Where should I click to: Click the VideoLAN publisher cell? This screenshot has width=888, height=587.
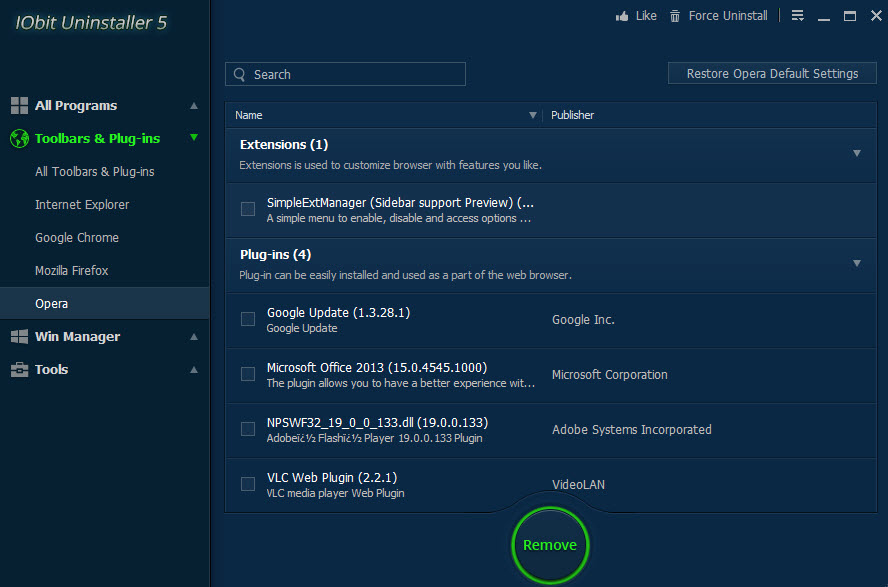pyautogui.click(x=578, y=485)
